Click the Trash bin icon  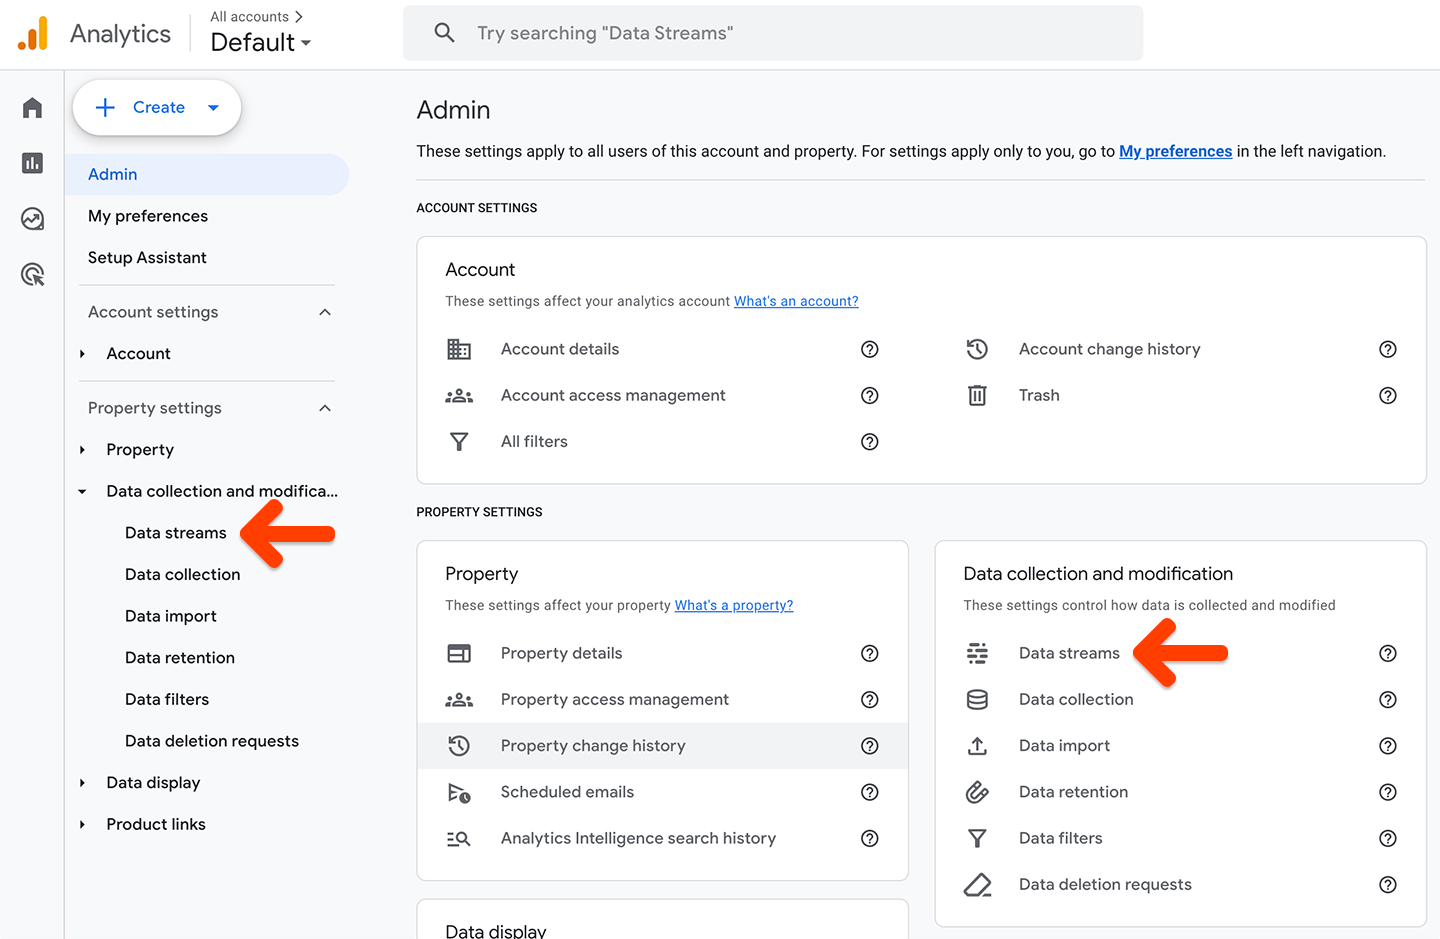tap(977, 395)
